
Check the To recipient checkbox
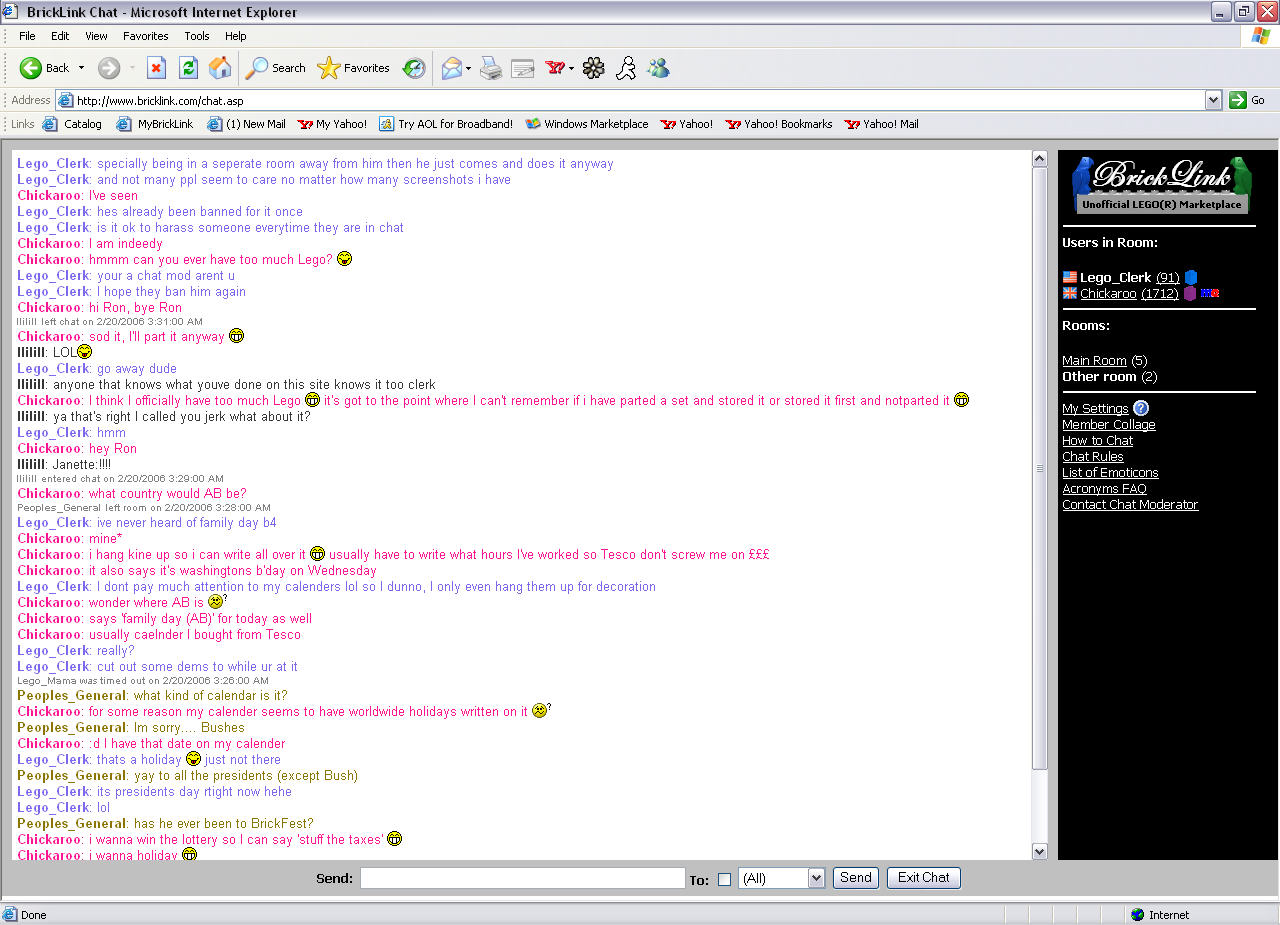pyautogui.click(x=724, y=878)
